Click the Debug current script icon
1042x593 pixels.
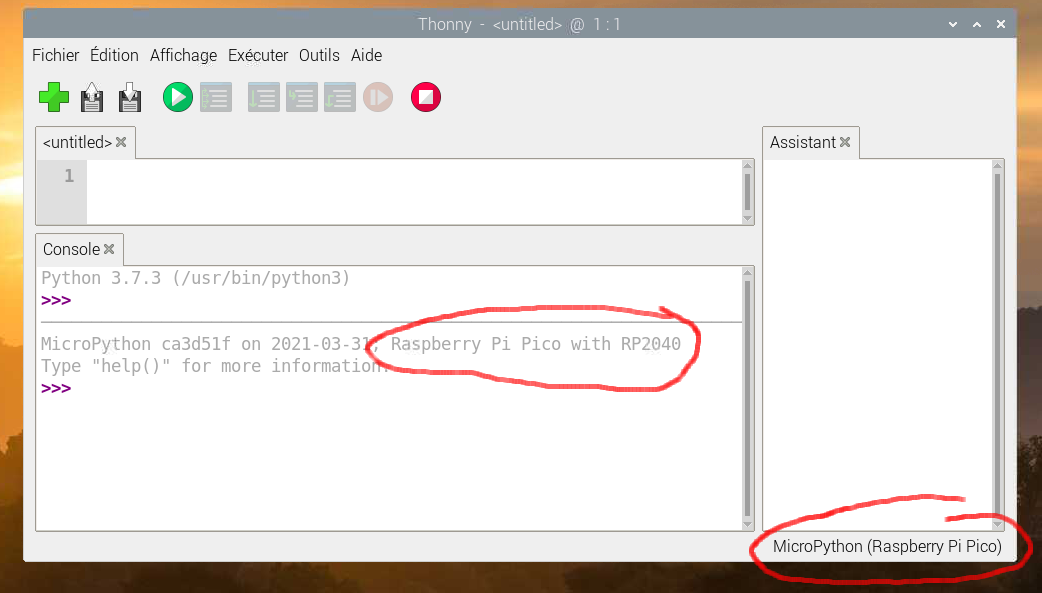216,97
